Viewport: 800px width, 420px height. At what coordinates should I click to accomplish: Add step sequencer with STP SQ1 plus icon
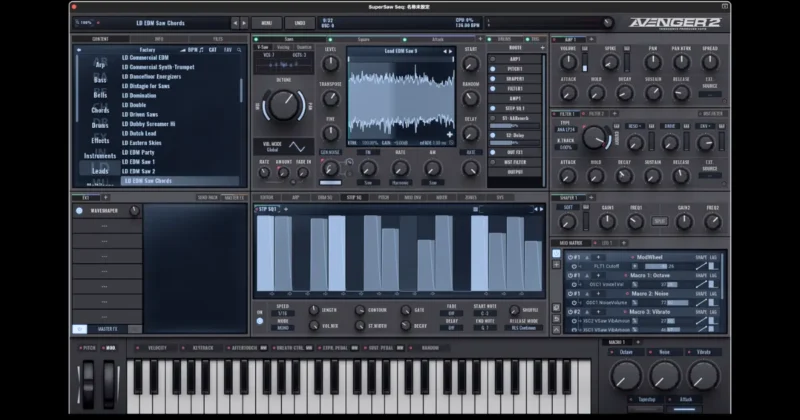286,209
